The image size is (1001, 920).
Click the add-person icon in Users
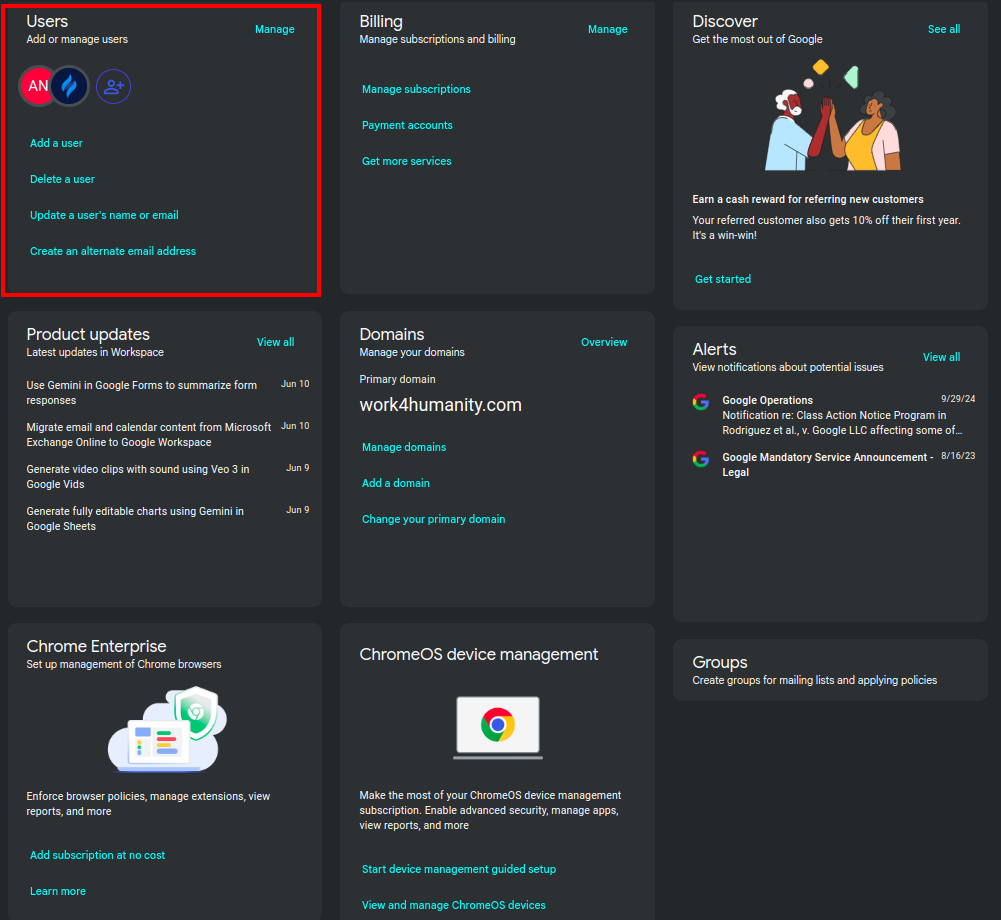click(x=114, y=86)
